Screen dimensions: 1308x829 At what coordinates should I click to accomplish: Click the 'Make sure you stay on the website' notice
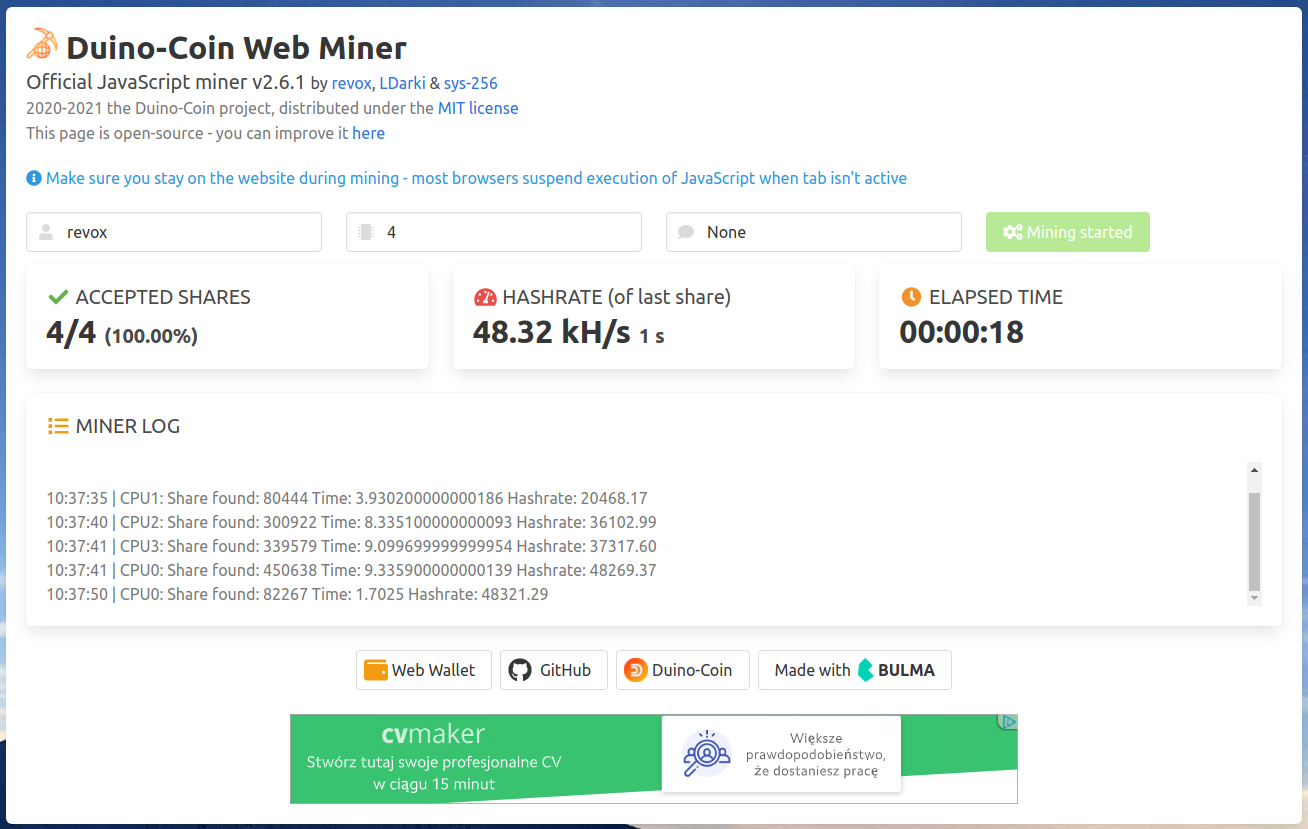(x=476, y=178)
